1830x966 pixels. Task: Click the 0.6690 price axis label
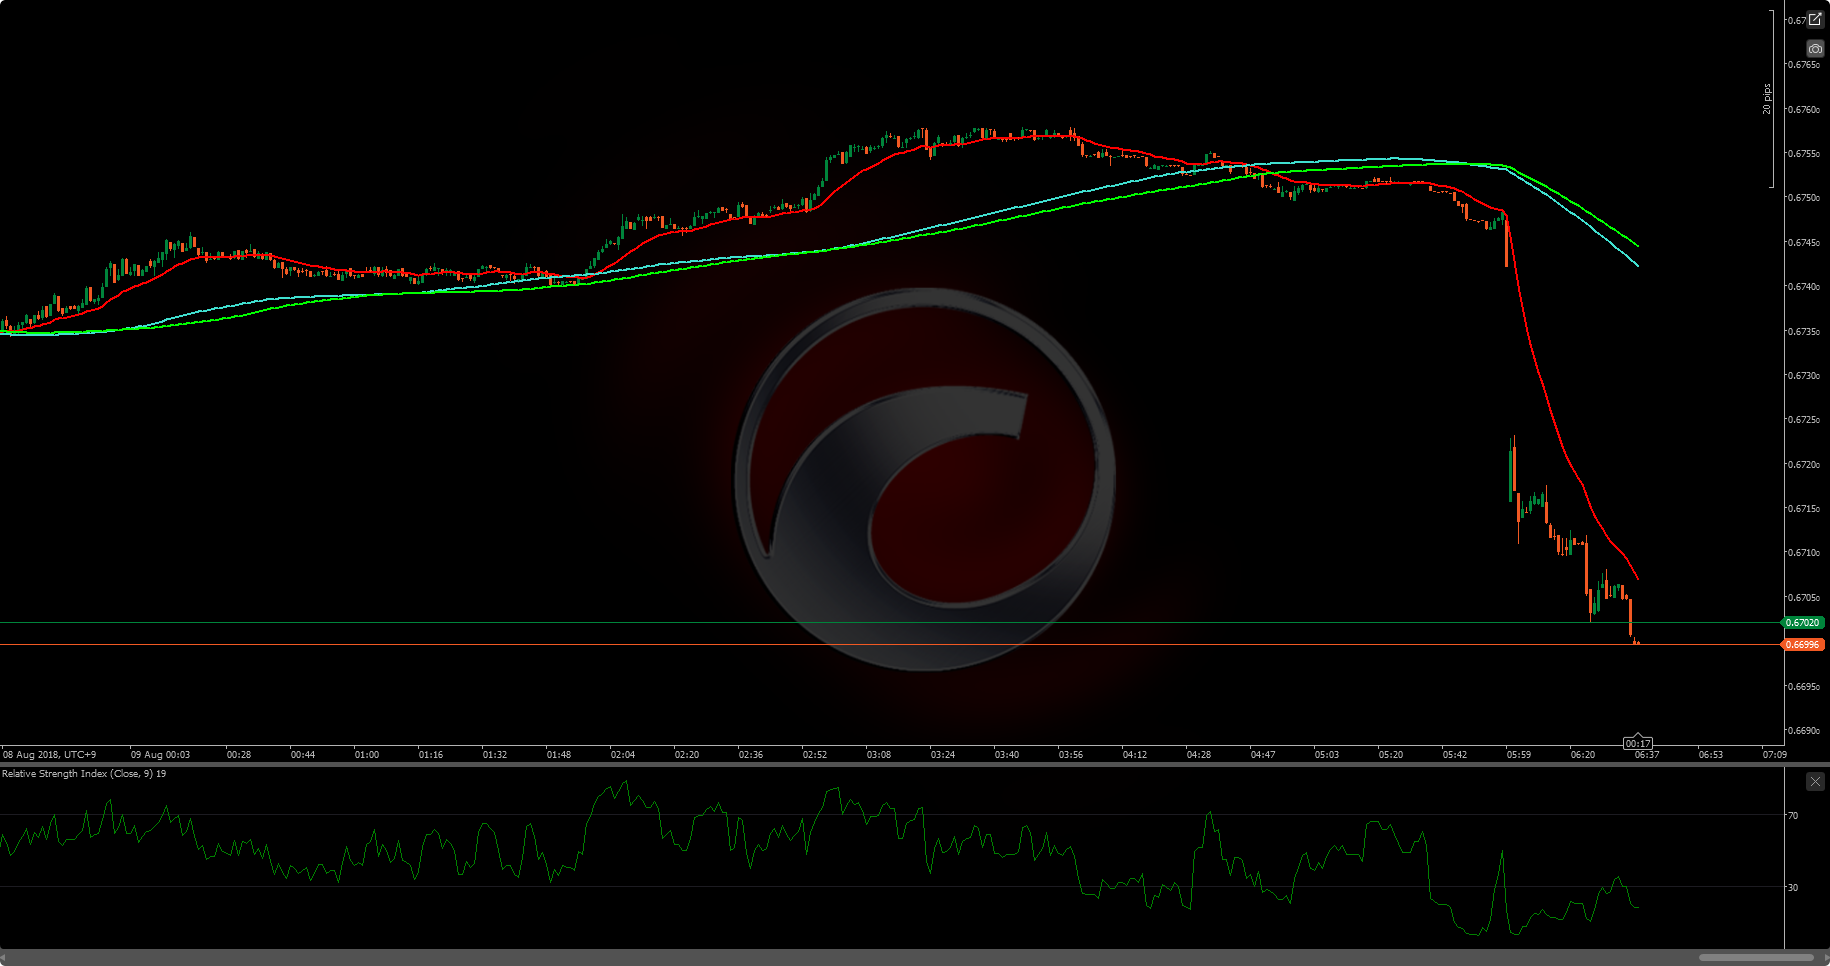click(x=1804, y=731)
